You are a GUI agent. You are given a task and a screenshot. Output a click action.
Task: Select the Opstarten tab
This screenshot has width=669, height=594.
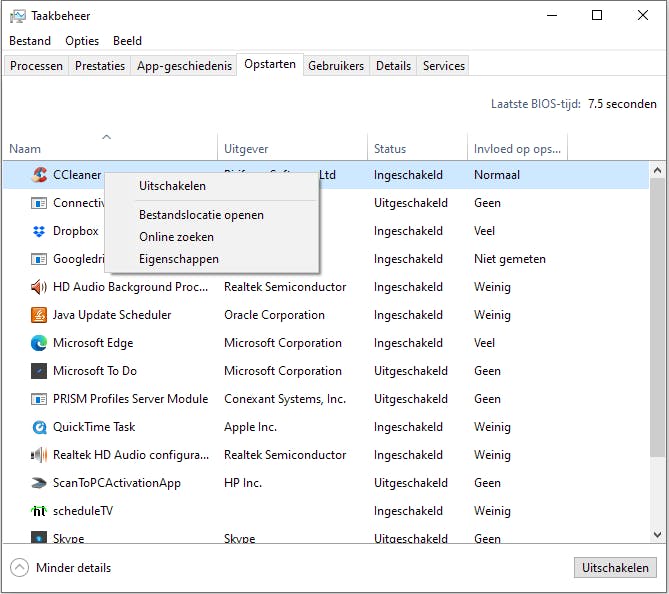270,64
